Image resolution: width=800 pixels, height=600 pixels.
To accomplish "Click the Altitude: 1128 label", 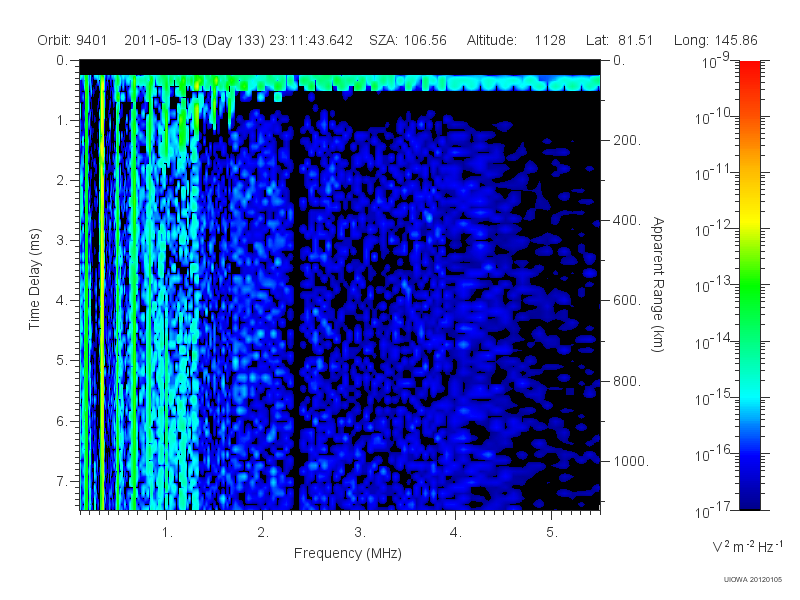I will [516, 40].
